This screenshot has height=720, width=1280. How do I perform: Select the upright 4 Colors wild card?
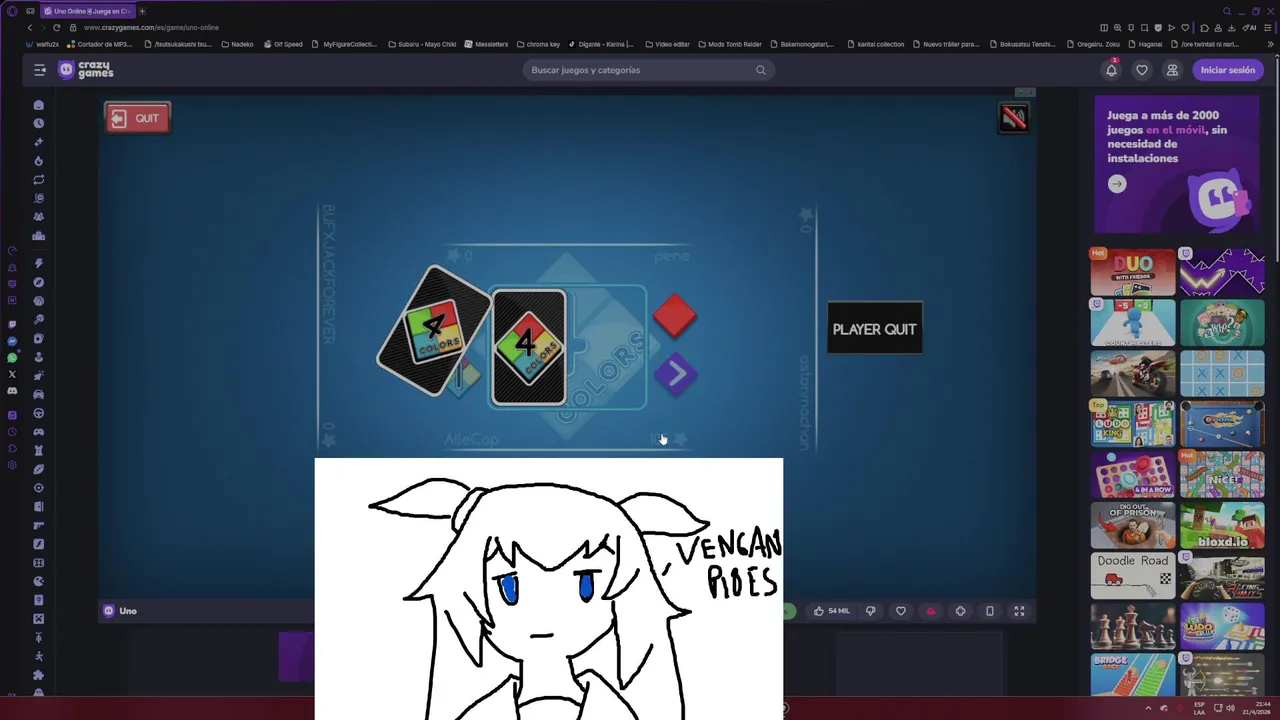529,347
